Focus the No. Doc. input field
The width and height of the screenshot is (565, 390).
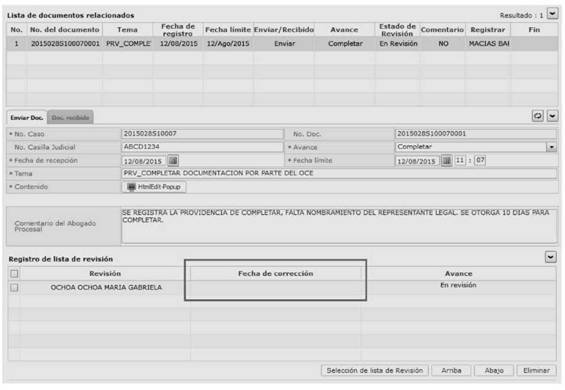(475, 134)
